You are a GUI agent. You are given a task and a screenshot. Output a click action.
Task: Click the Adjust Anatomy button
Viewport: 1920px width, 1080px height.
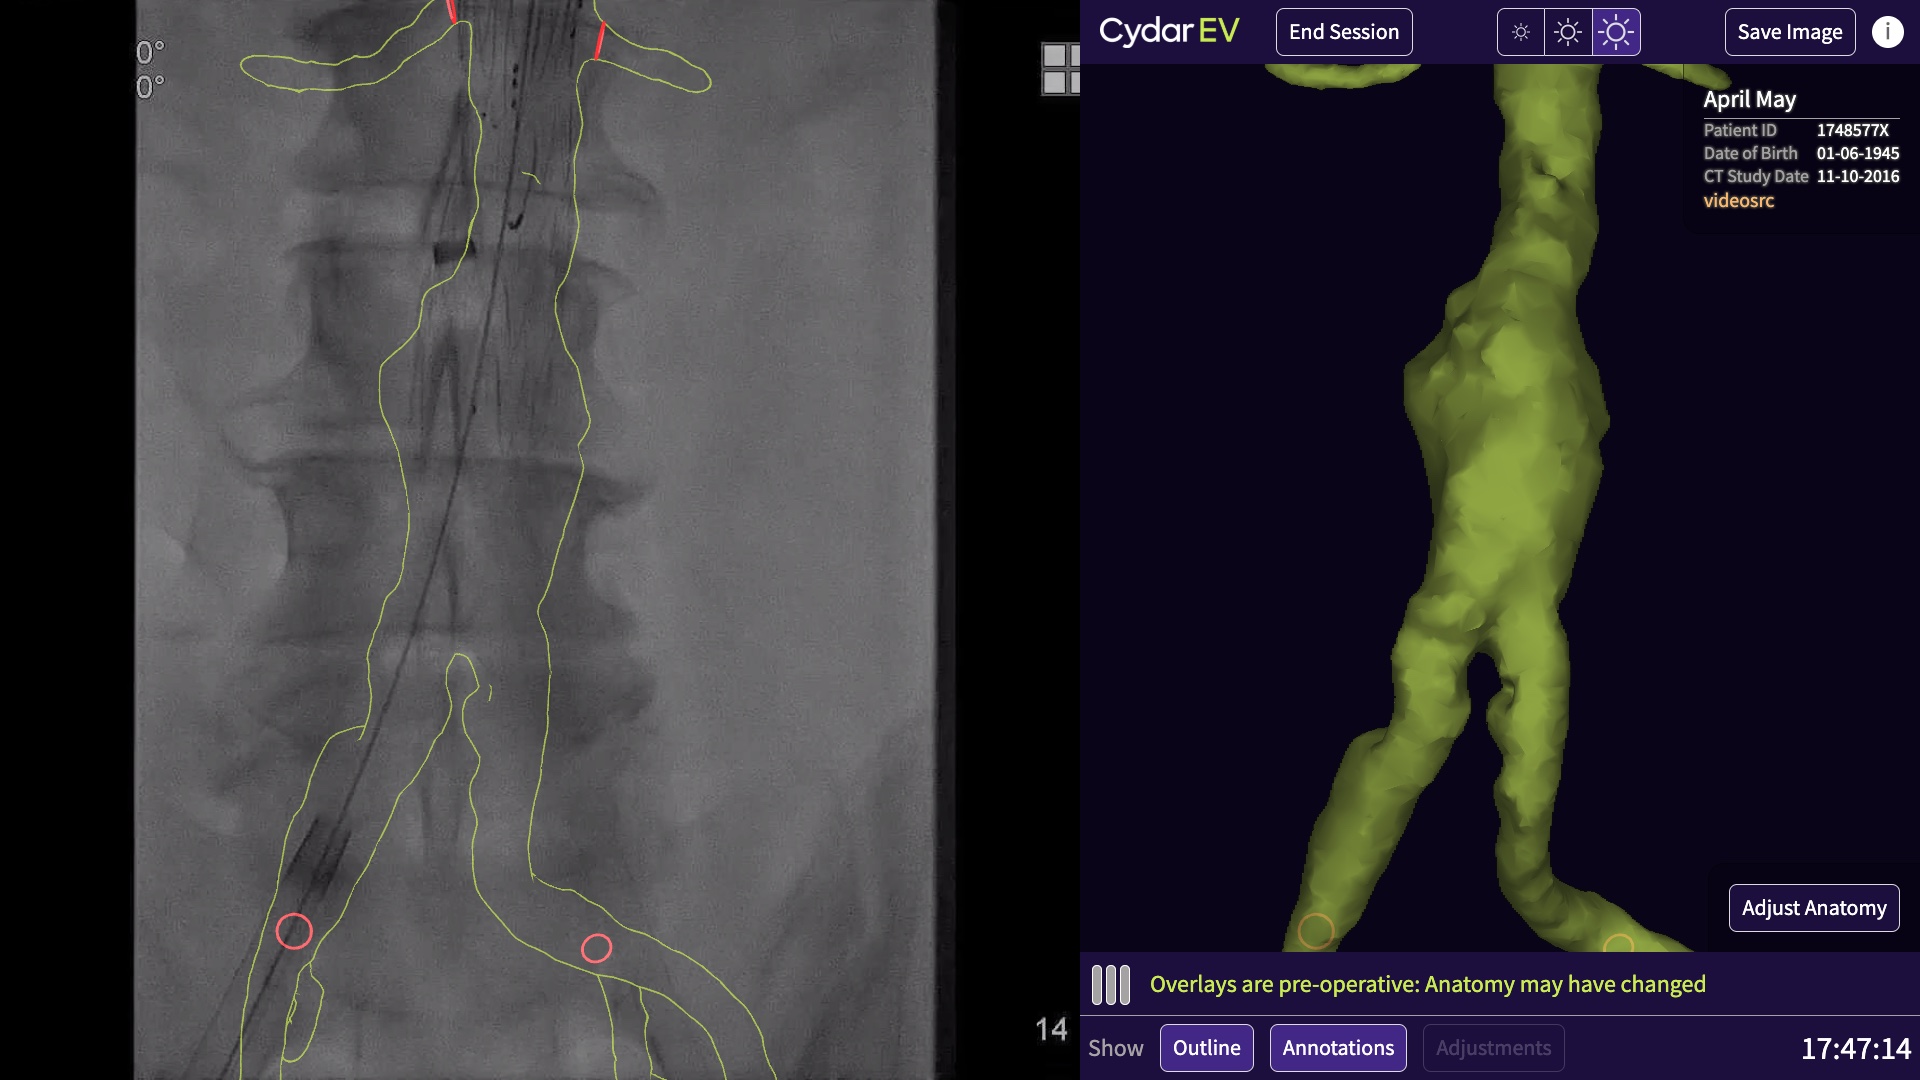1813,907
